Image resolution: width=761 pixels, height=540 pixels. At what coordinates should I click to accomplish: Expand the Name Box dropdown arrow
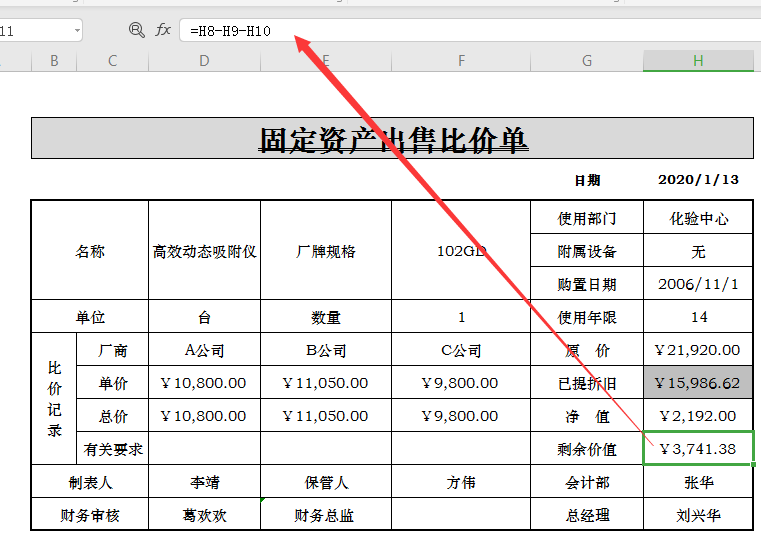[x=77, y=31]
